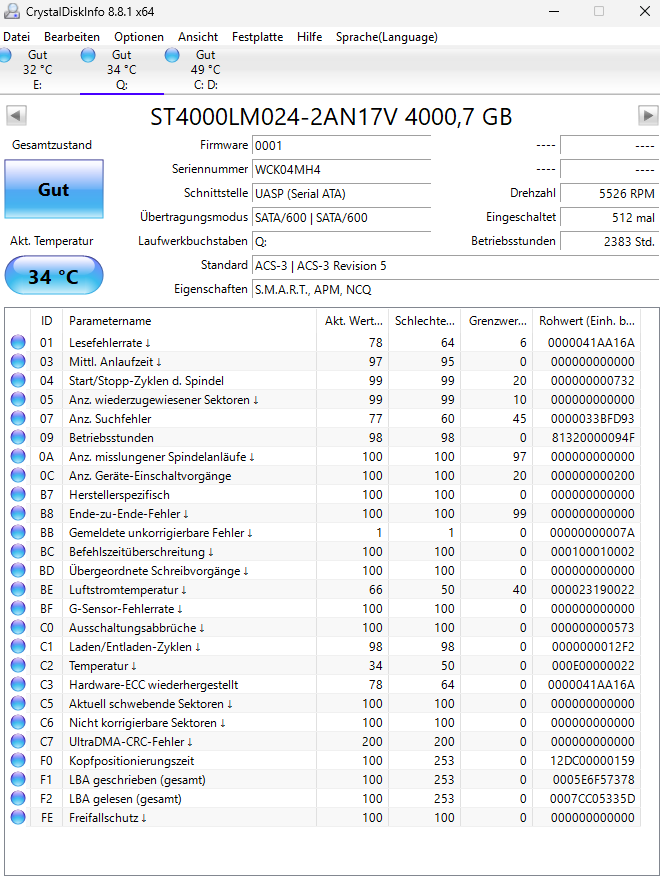This screenshot has width=660, height=880.
Task: Open the Bearbeiten menu
Action: click(72, 37)
